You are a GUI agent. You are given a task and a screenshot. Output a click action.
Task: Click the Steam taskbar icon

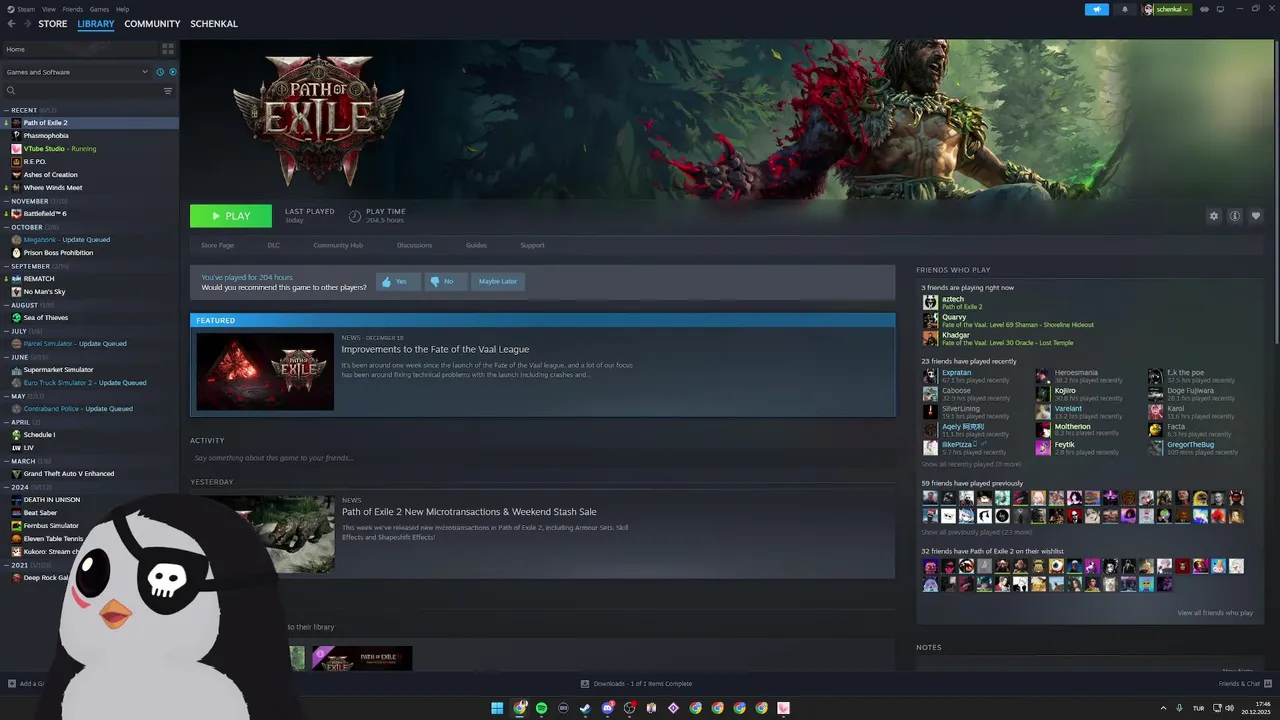(x=585, y=708)
